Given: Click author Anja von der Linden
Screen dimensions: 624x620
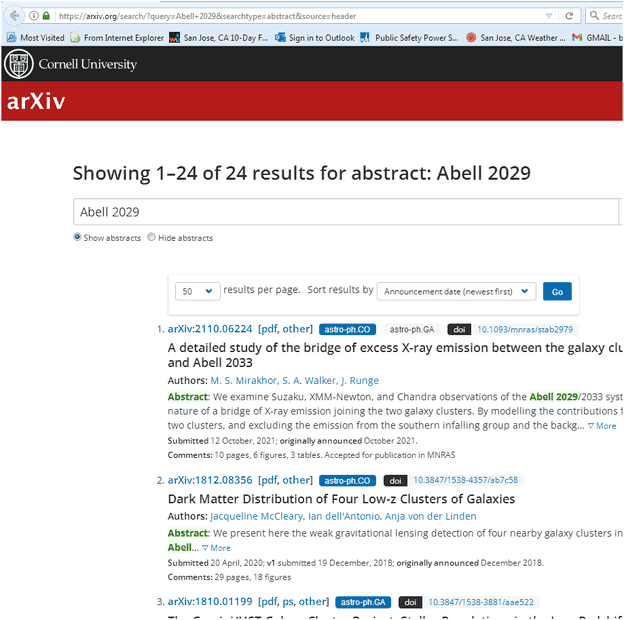Looking at the screenshot, I should [431, 516].
